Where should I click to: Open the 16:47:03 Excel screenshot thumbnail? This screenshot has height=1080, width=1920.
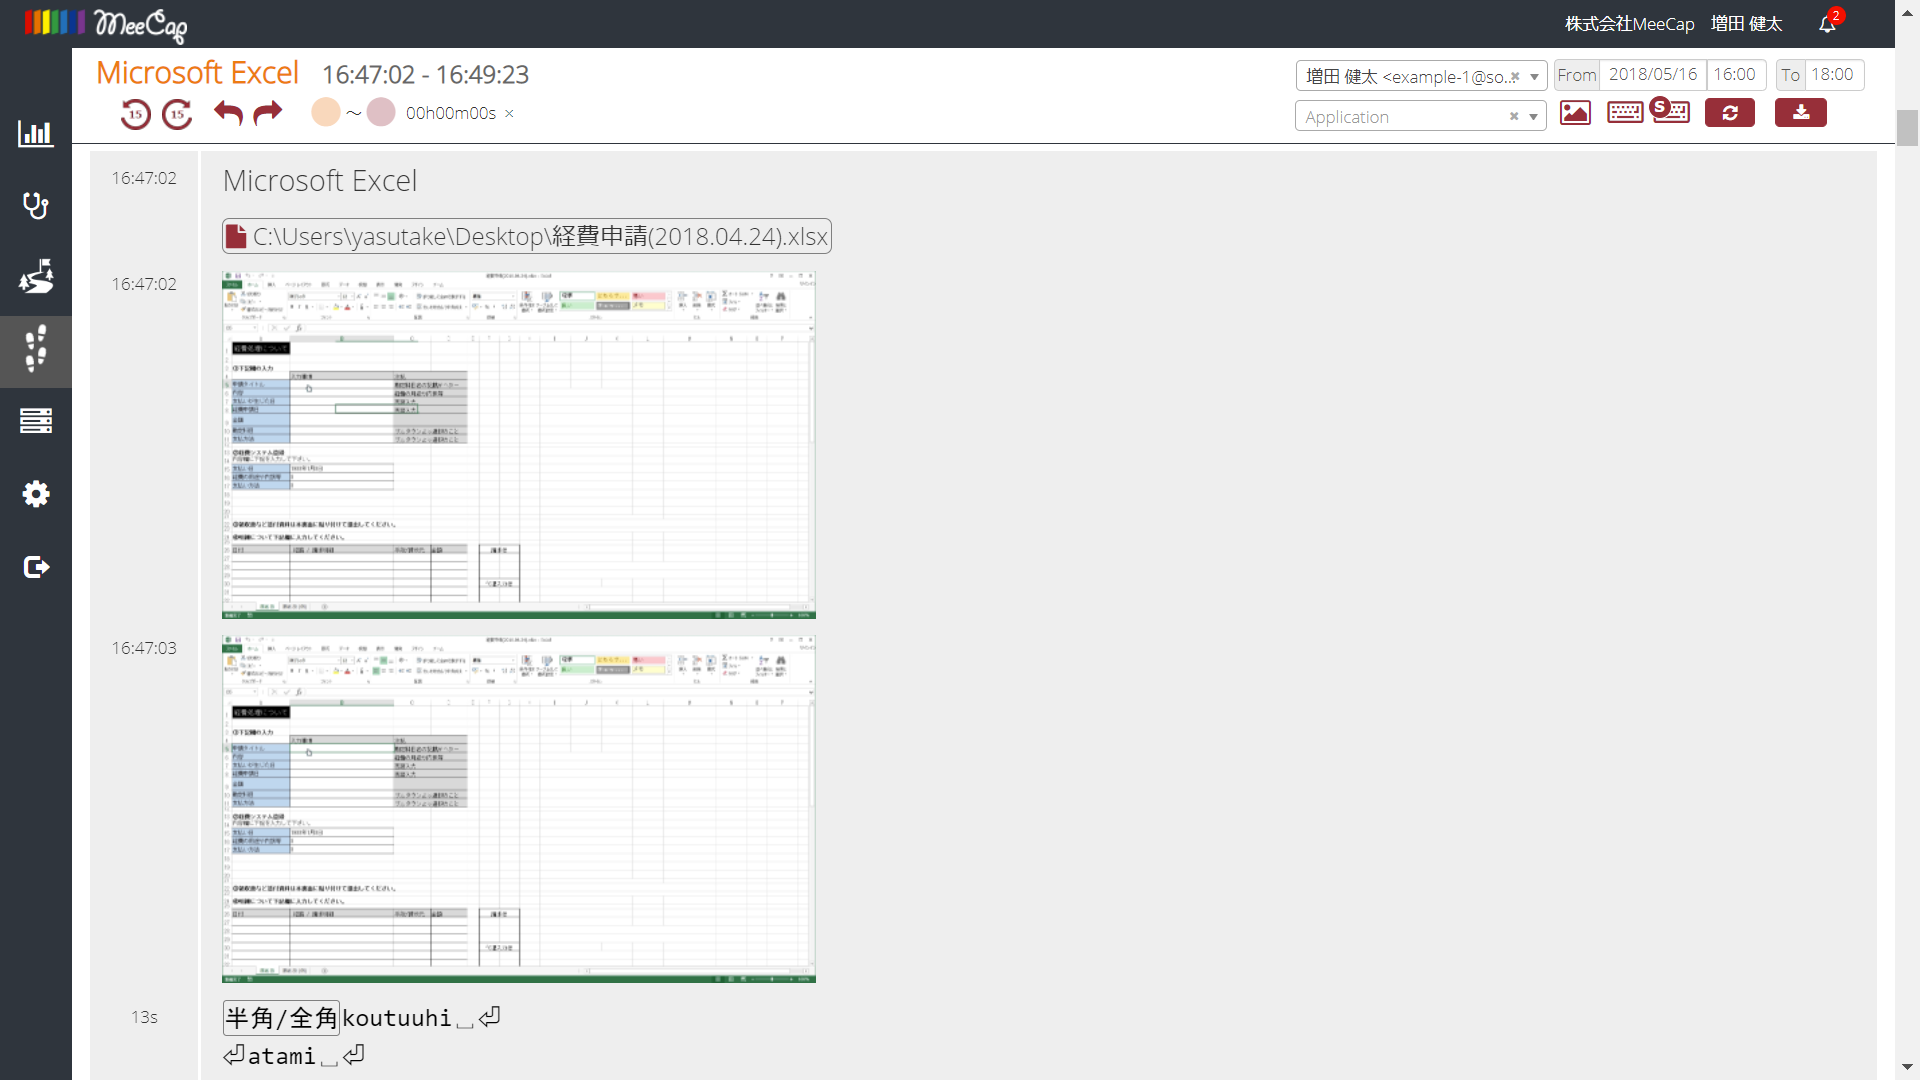pos(519,809)
